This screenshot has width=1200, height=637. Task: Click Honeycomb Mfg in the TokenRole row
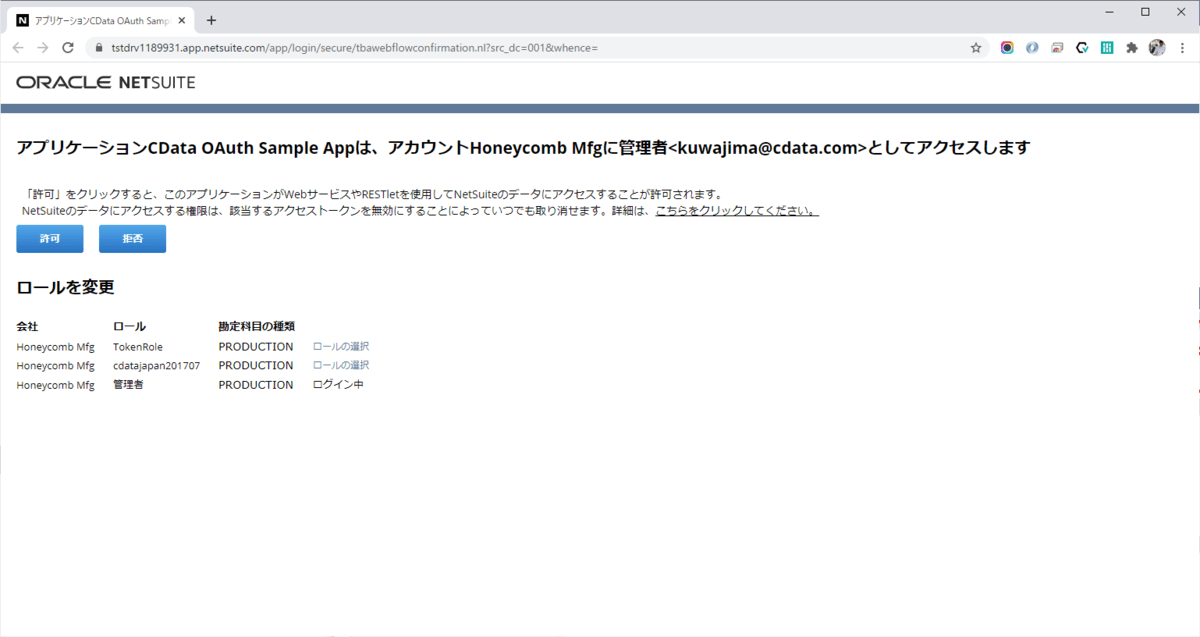pos(55,347)
